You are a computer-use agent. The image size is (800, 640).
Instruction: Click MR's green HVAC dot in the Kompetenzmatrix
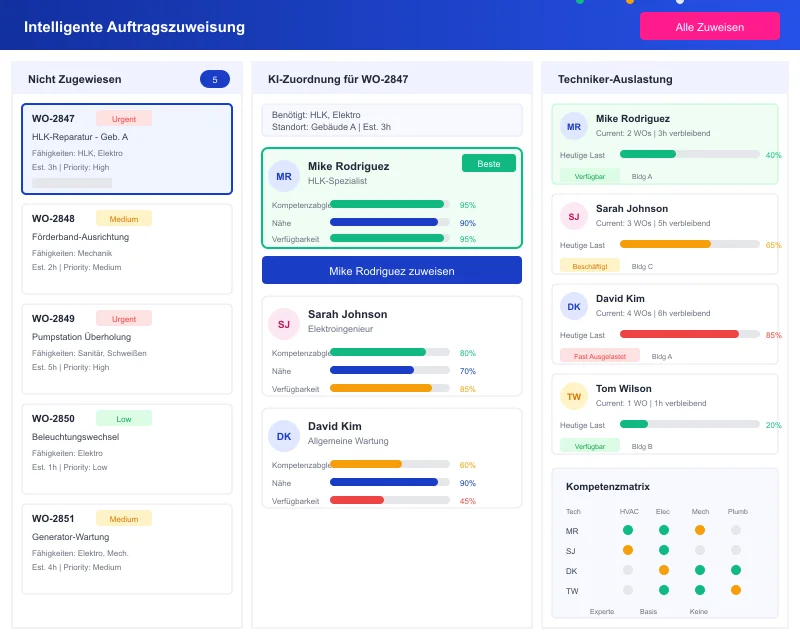pos(628,531)
